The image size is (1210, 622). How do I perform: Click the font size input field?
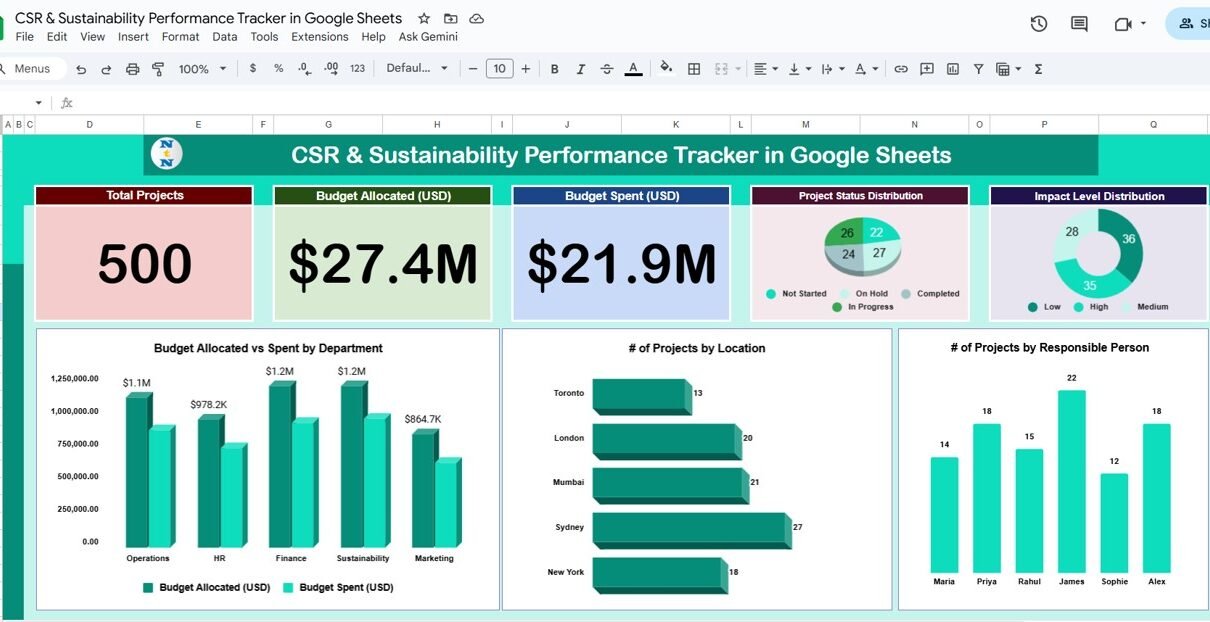[x=499, y=69]
